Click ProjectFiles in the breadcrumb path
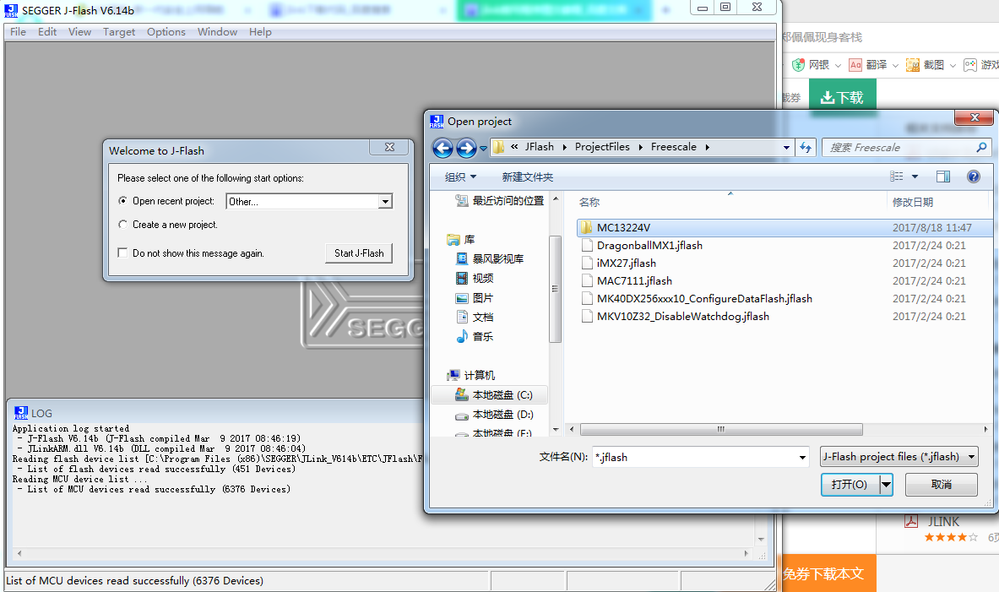Viewport: 999px width, 592px height. (x=602, y=147)
